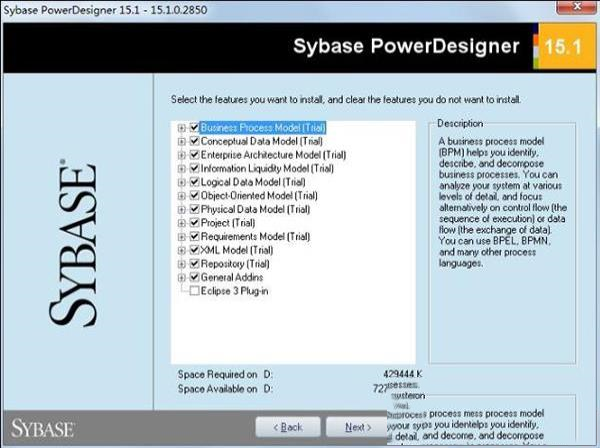Toggle the Information Liquidity Model (Trial) checkbox

pyautogui.click(x=194, y=168)
